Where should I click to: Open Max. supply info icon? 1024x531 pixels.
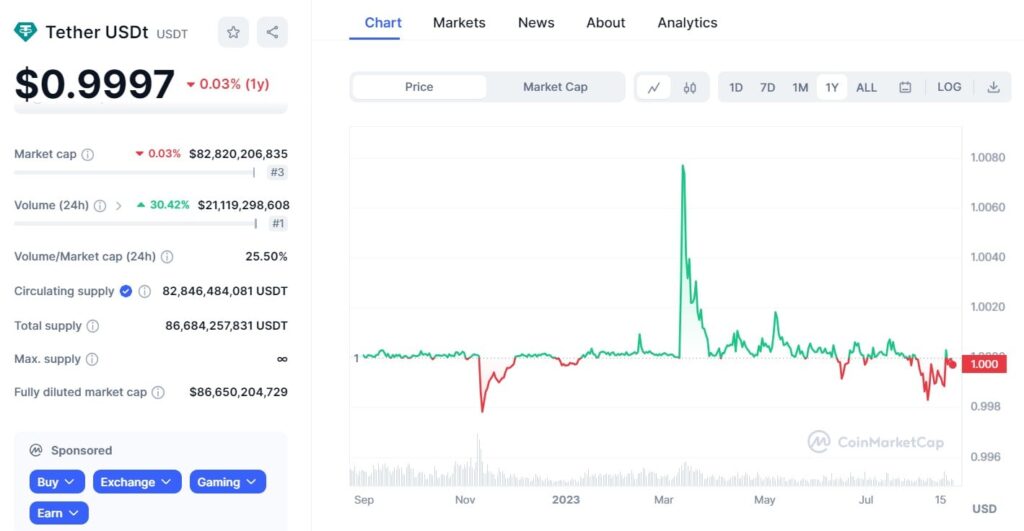92,359
